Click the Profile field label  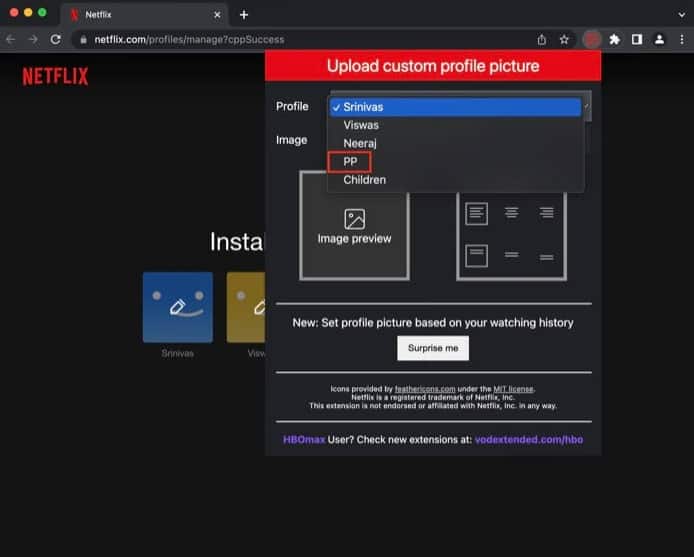292,106
